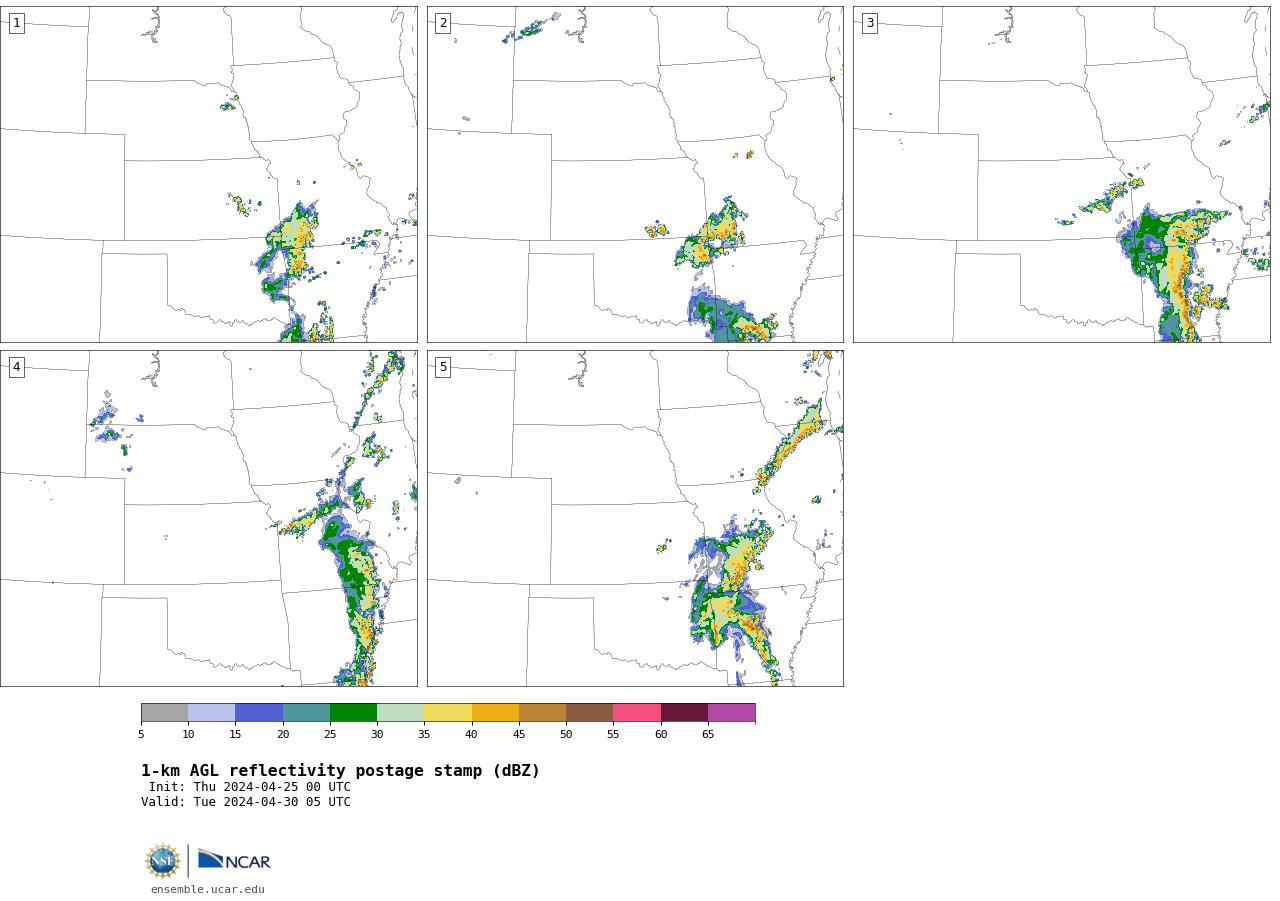Open the ensemble.ucar.edu link

tap(208, 889)
